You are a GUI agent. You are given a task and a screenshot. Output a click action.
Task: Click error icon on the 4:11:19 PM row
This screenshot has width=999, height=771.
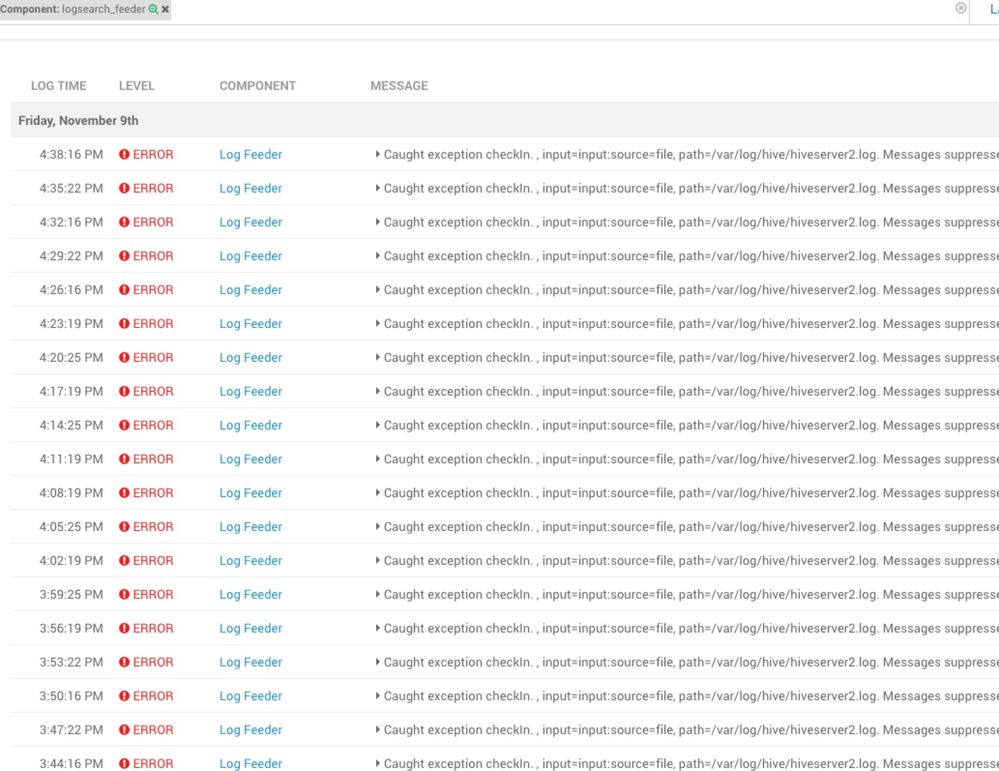(124, 459)
